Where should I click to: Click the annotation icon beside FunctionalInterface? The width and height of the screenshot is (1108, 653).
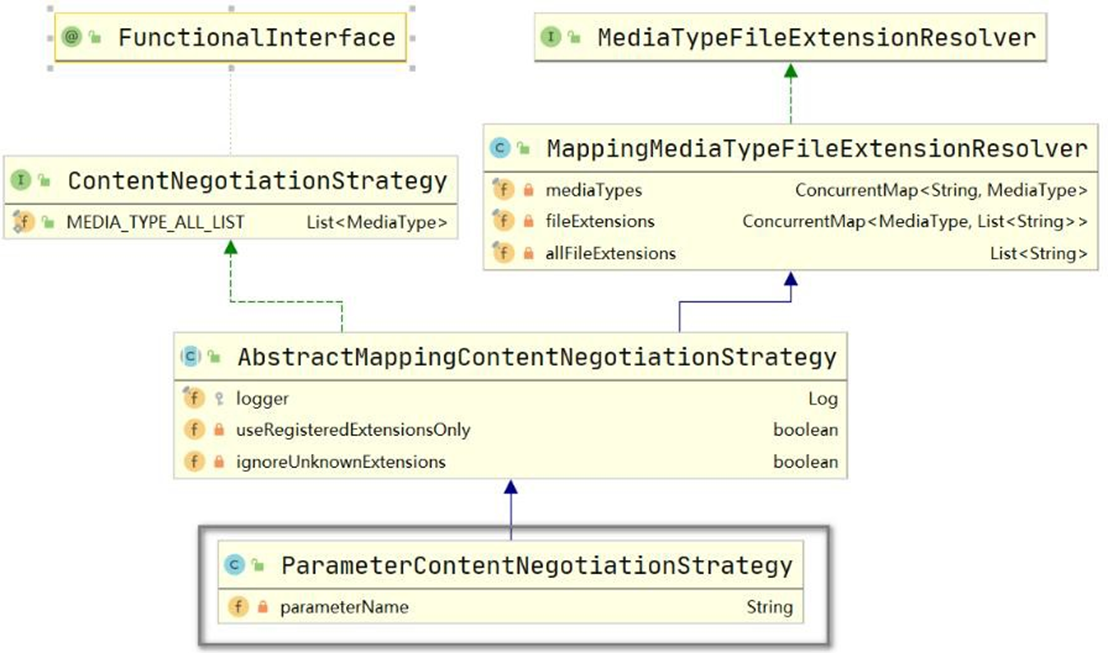pos(72,38)
